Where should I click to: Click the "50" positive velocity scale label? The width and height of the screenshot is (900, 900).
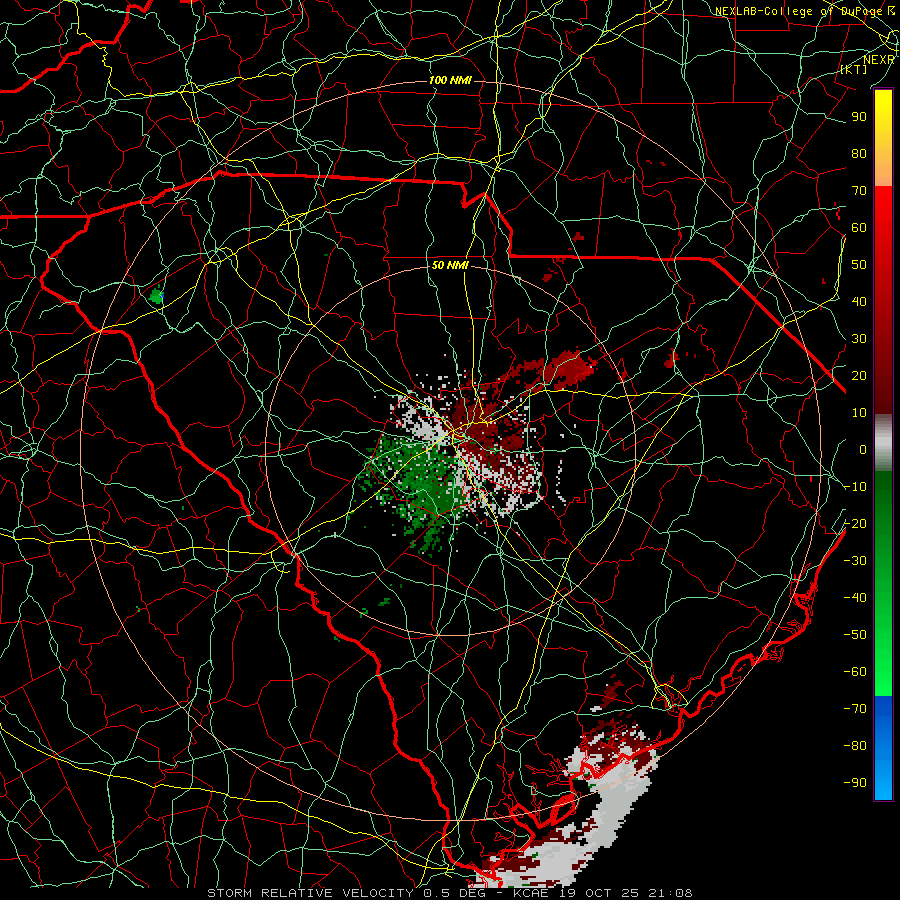859,265
